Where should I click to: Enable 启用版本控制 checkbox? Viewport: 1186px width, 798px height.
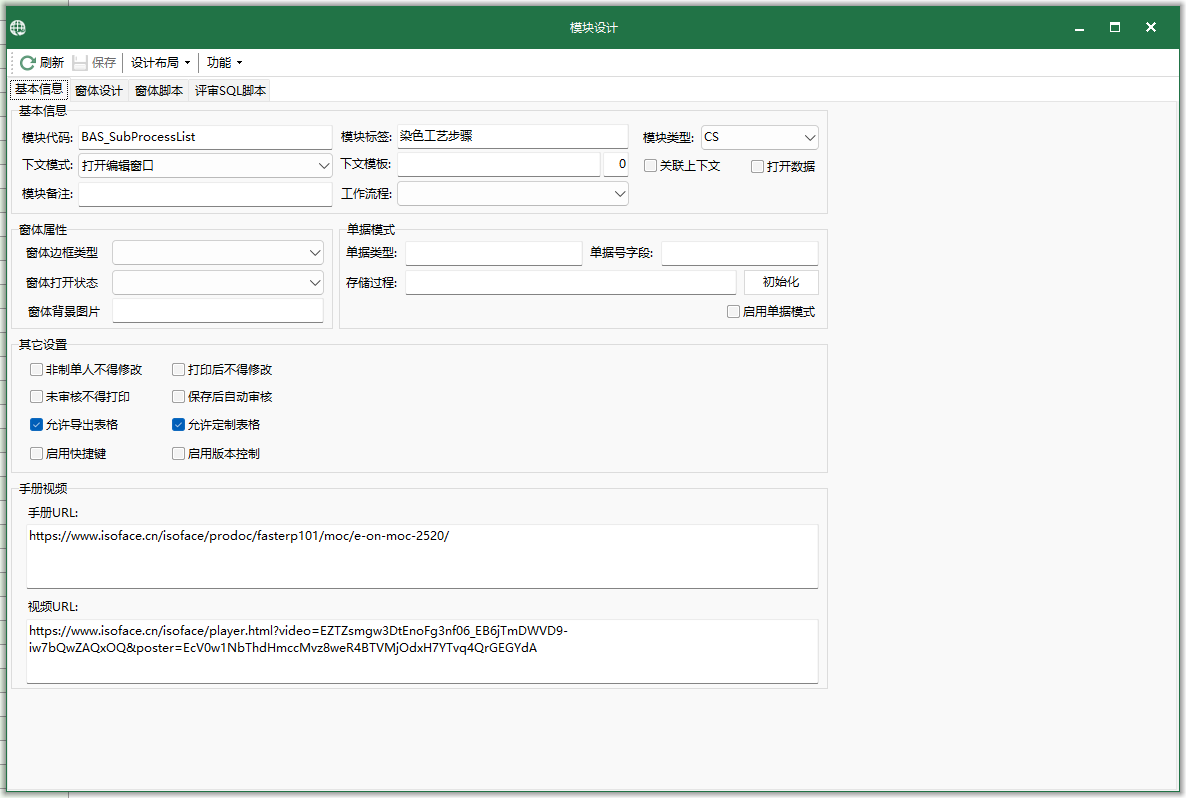(x=179, y=454)
